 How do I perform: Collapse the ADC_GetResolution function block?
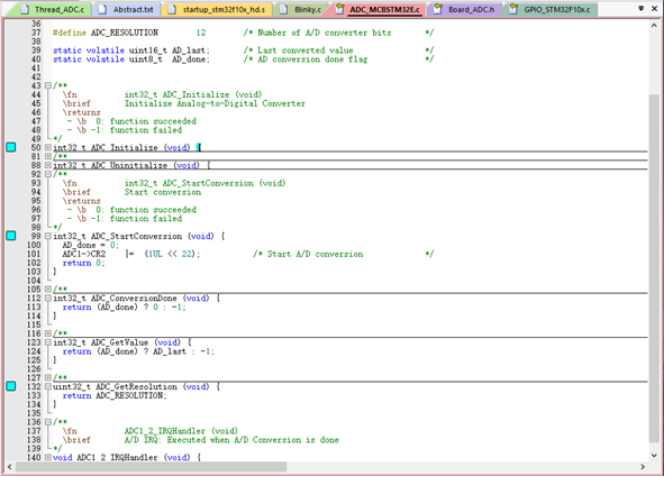[x=48, y=386]
